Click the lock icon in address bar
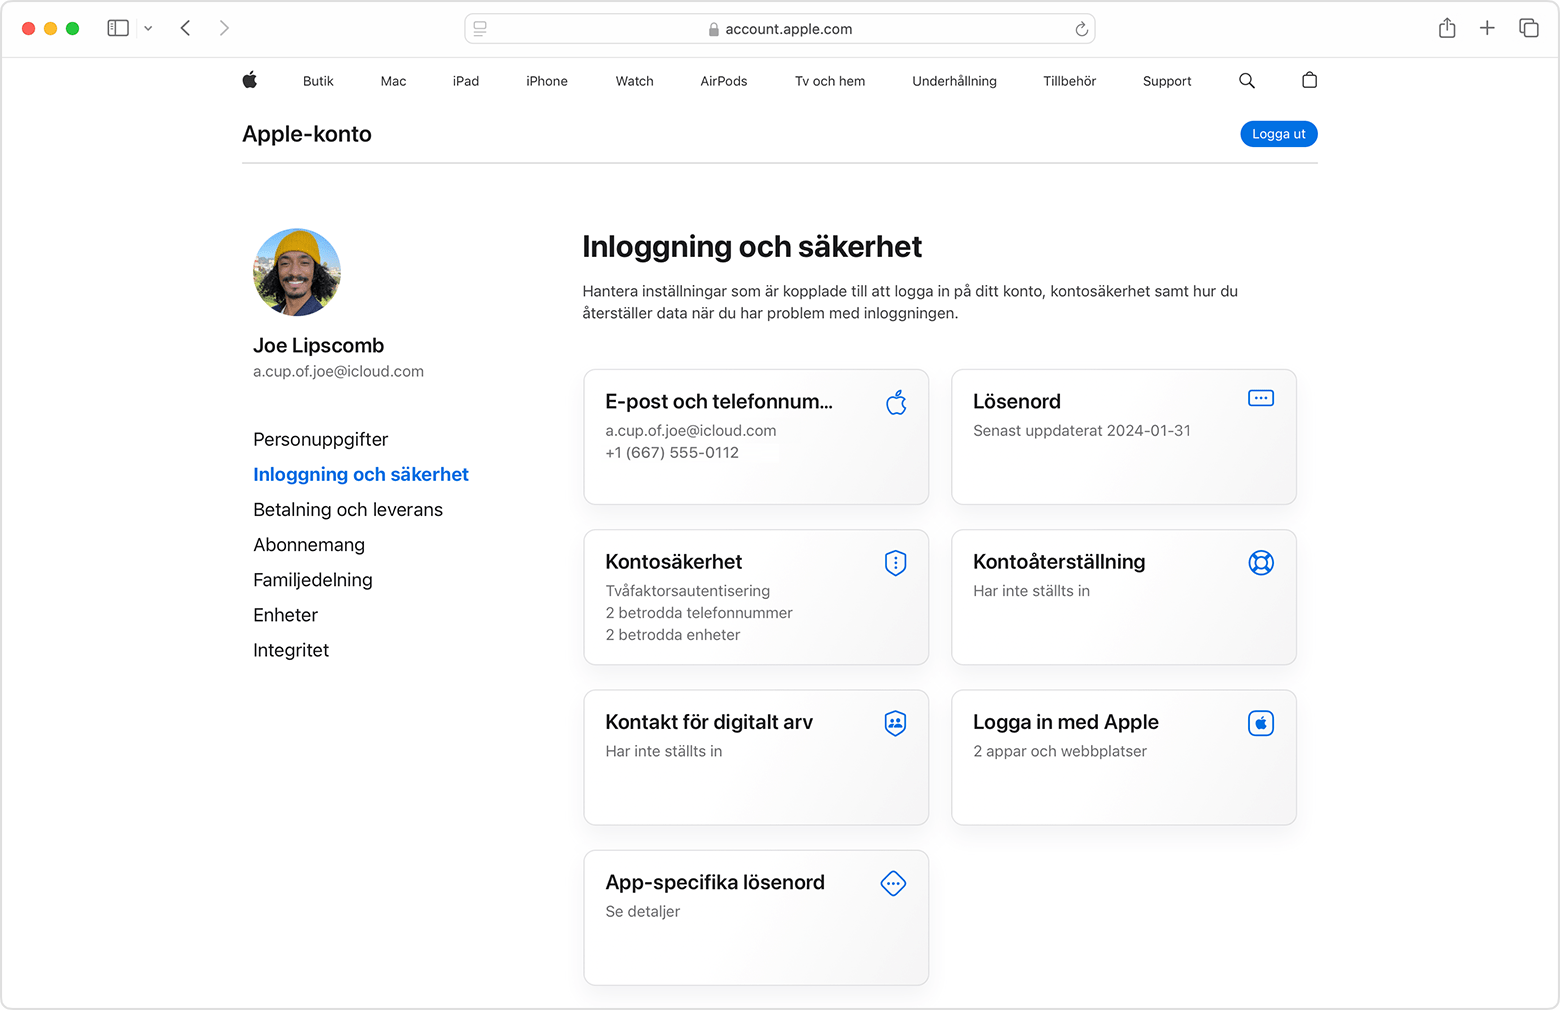Image resolution: width=1560 pixels, height=1010 pixels. [713, 30]
